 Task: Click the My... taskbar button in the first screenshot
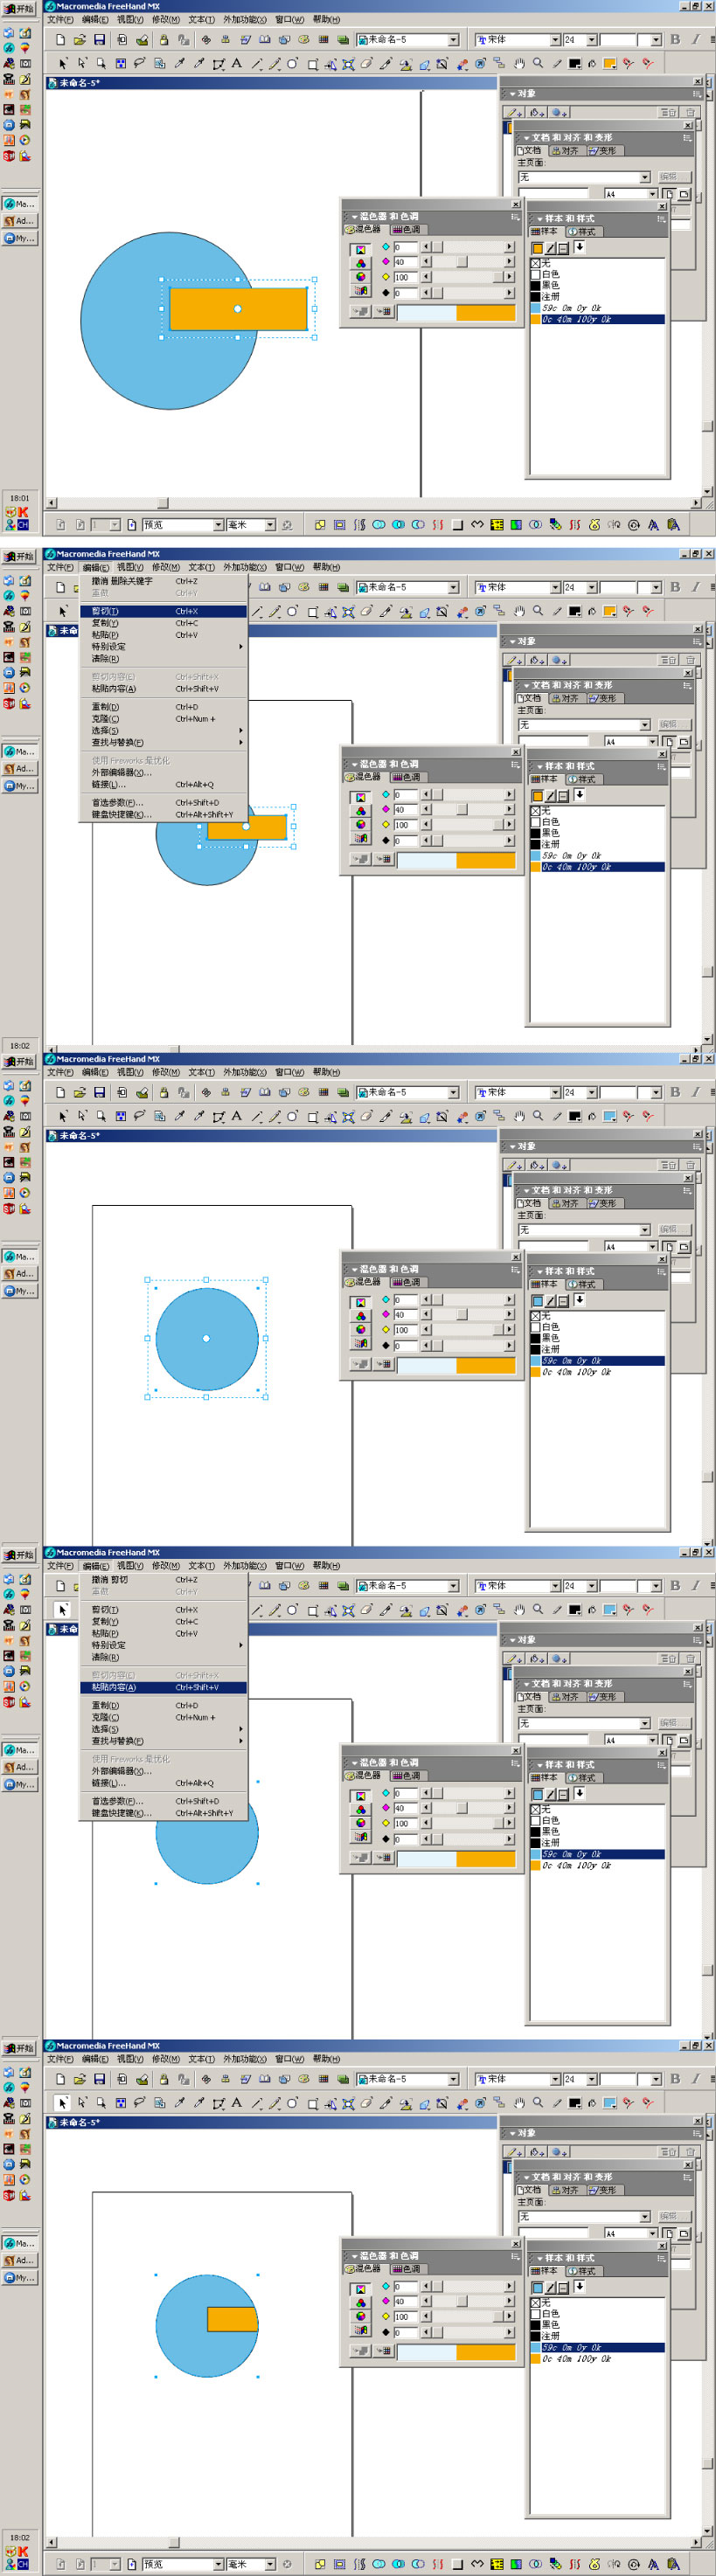19,239
